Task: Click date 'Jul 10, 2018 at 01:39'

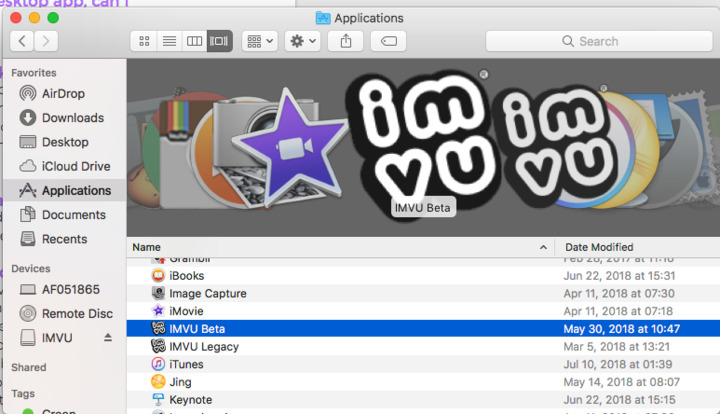Action: pyautogui.click(x=618, y=364)
